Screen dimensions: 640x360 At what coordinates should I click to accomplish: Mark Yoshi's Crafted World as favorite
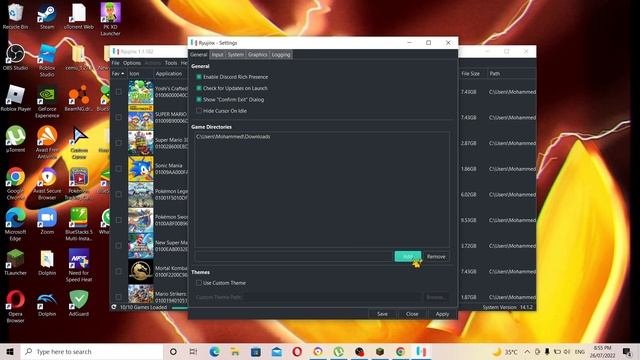click(x=119, y=92)
